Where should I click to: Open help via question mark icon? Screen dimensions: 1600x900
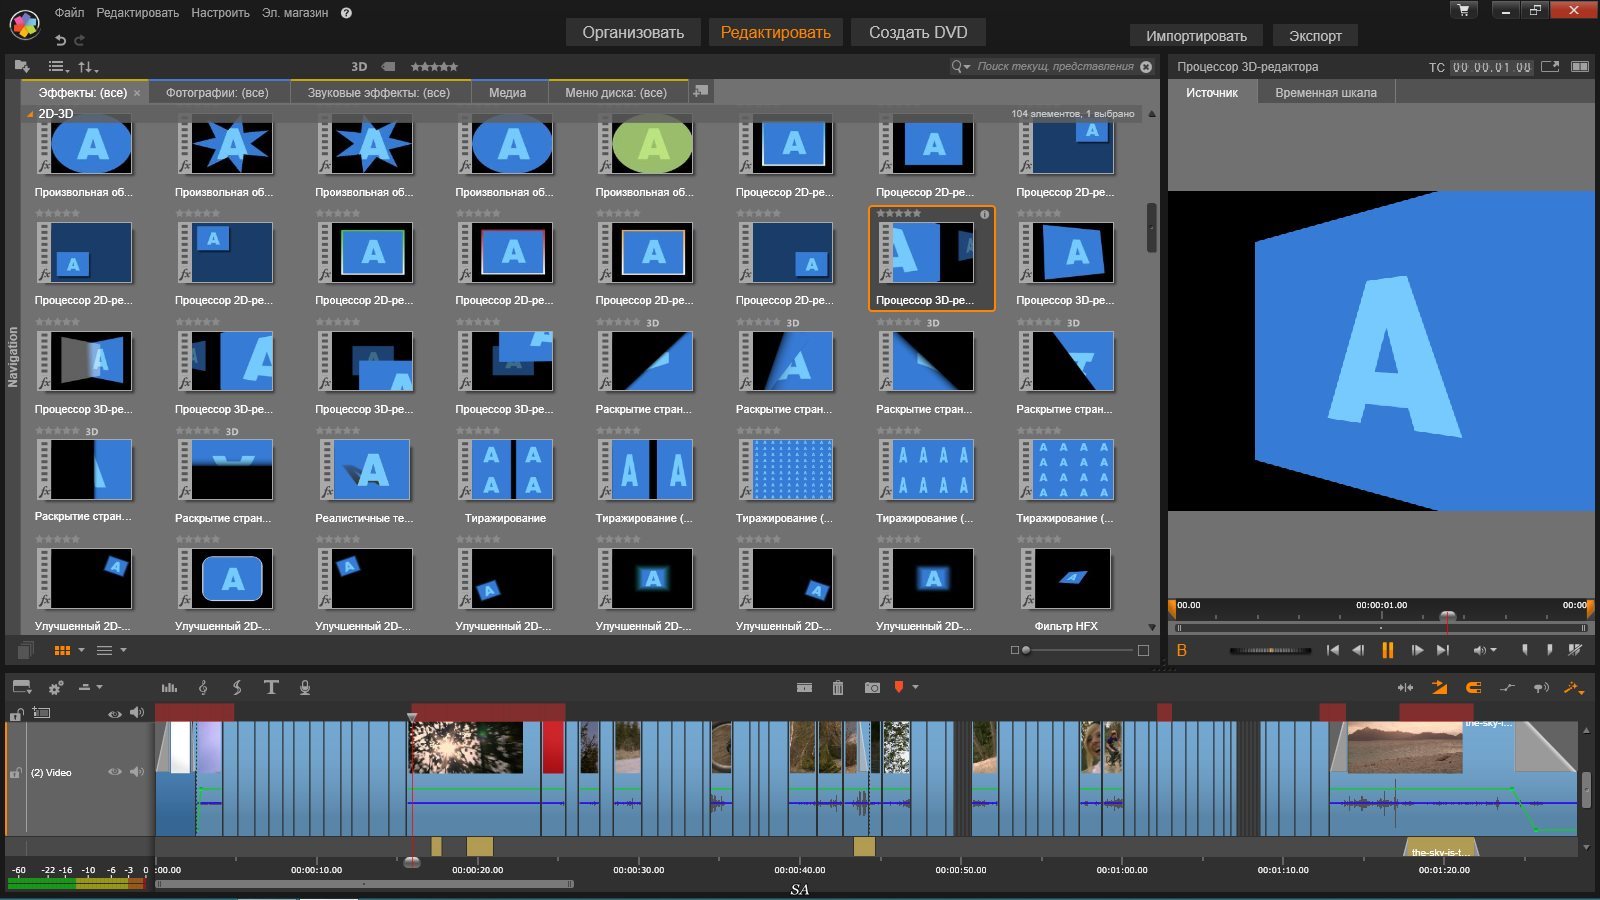coord(346,13)
